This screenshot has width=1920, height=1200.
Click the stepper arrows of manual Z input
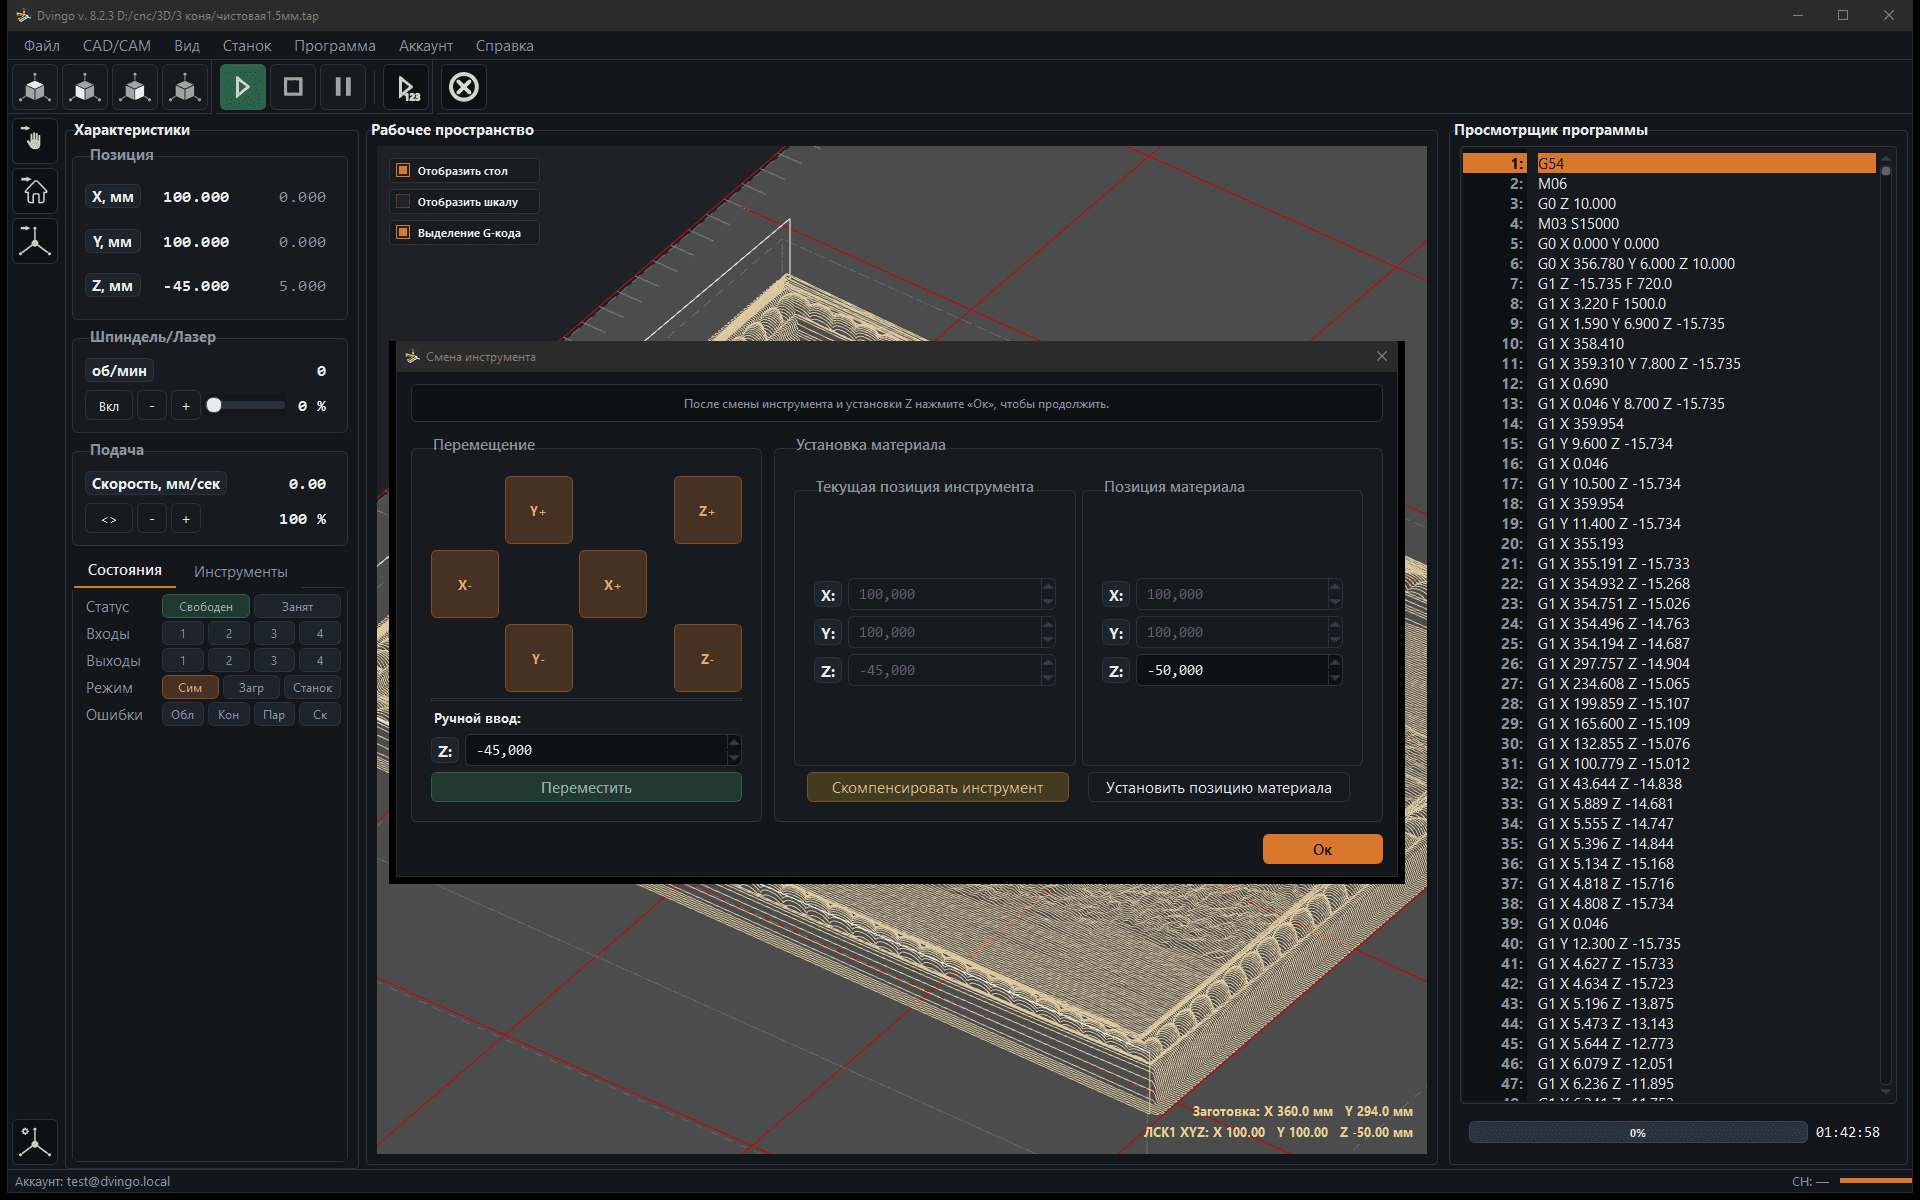click(734, 750)
